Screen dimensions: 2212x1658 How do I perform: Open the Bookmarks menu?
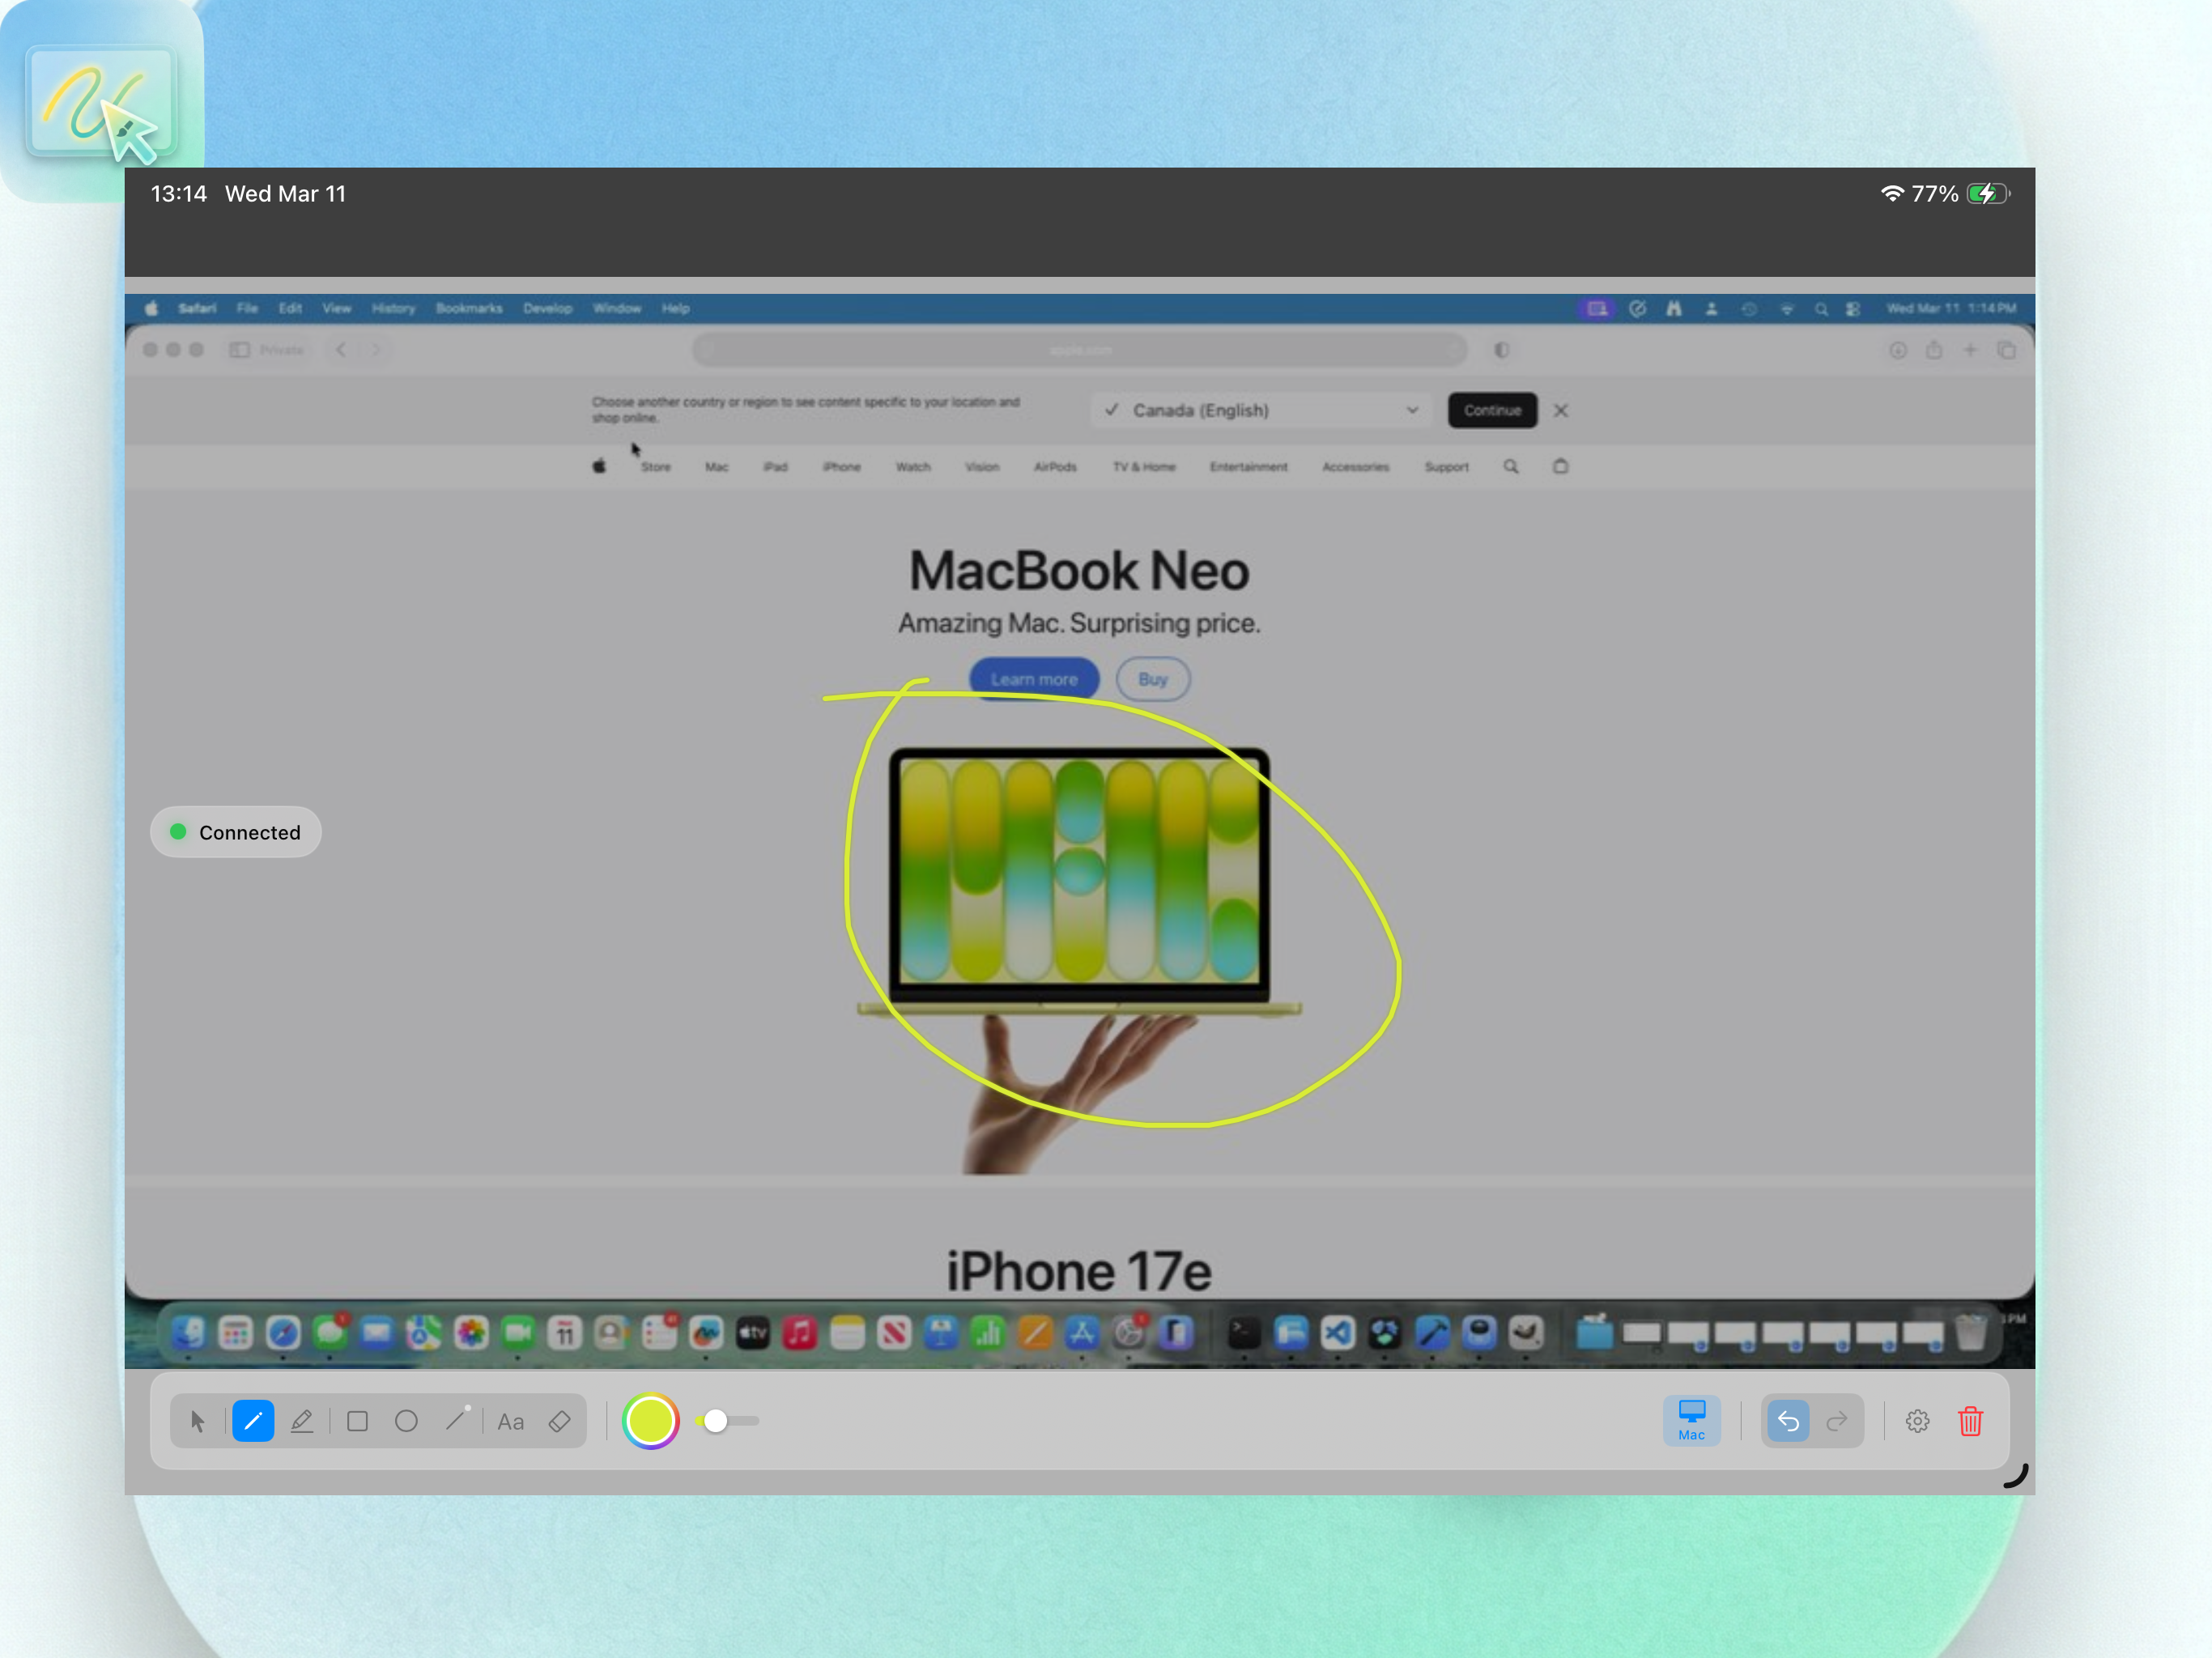(469, 308)
